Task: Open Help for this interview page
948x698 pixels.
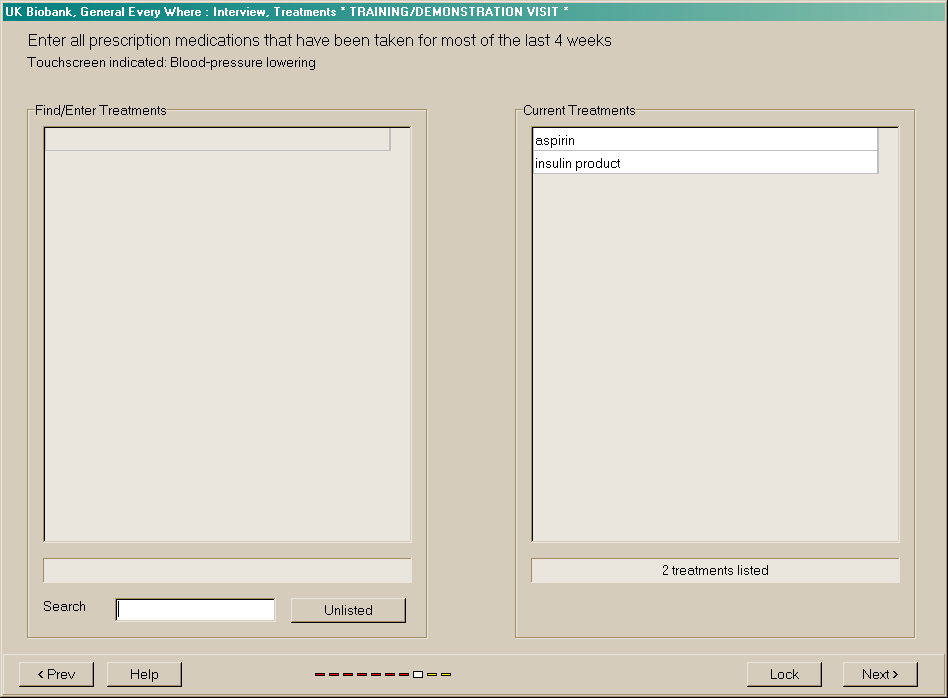Action: pyautogui.click(x=144, y=674)
